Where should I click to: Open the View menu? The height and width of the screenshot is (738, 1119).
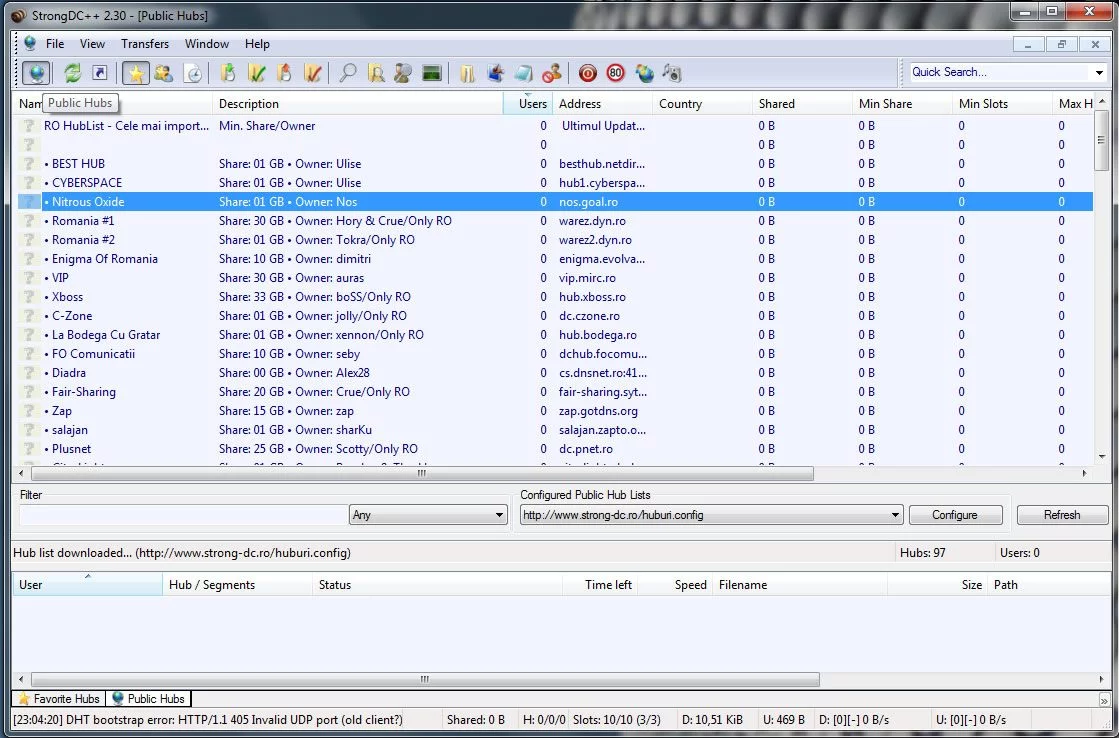pyautogui.click(x=92, y=44)
